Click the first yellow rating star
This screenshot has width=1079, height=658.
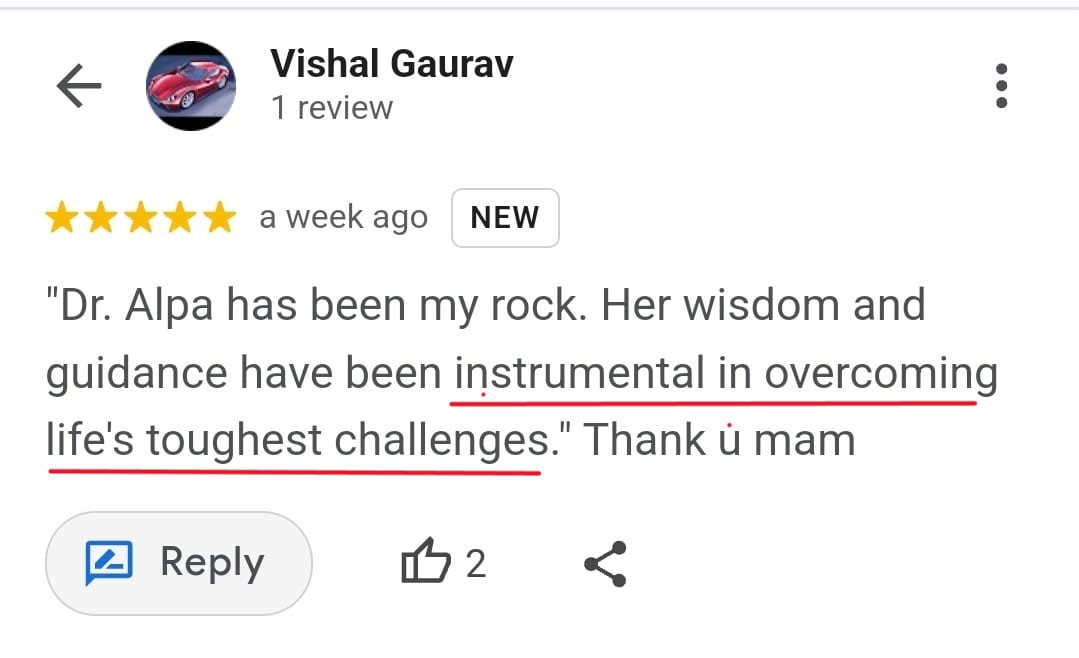pyautogui.click(x=62, y=218)
